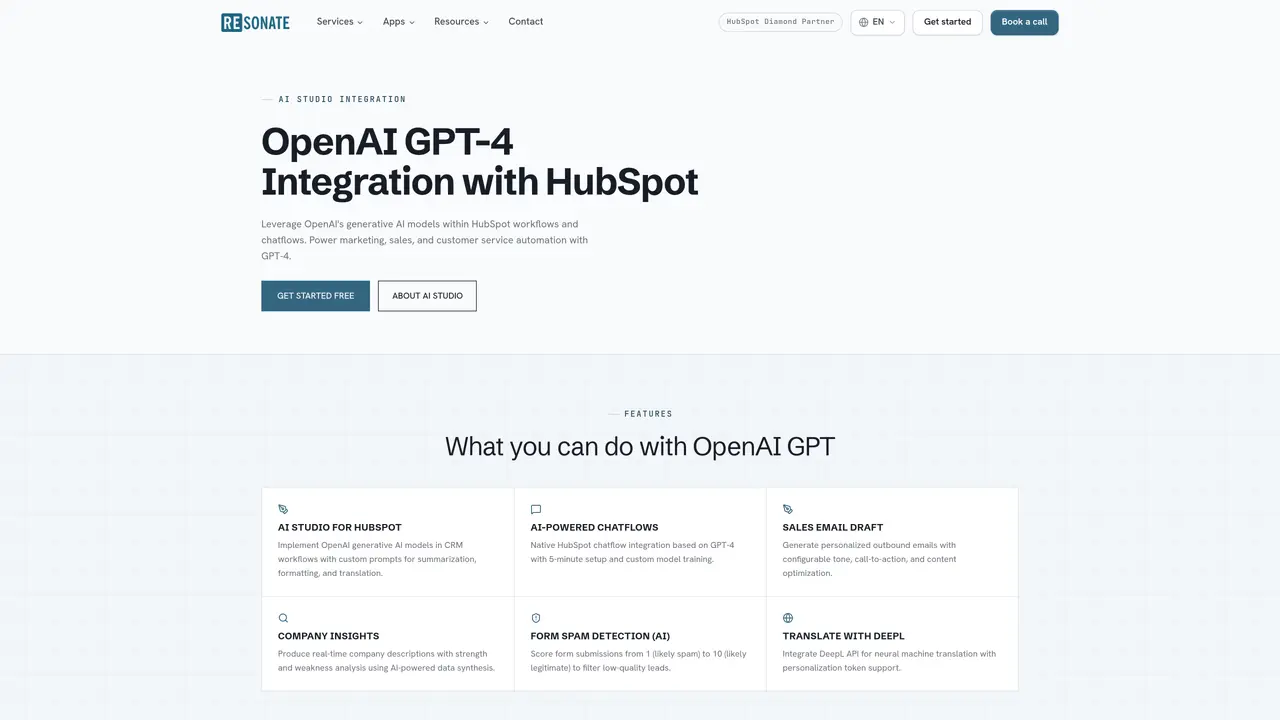Open the Contact page
The height and width of the screenshot is (720, 1280).
tap(526, 22)
